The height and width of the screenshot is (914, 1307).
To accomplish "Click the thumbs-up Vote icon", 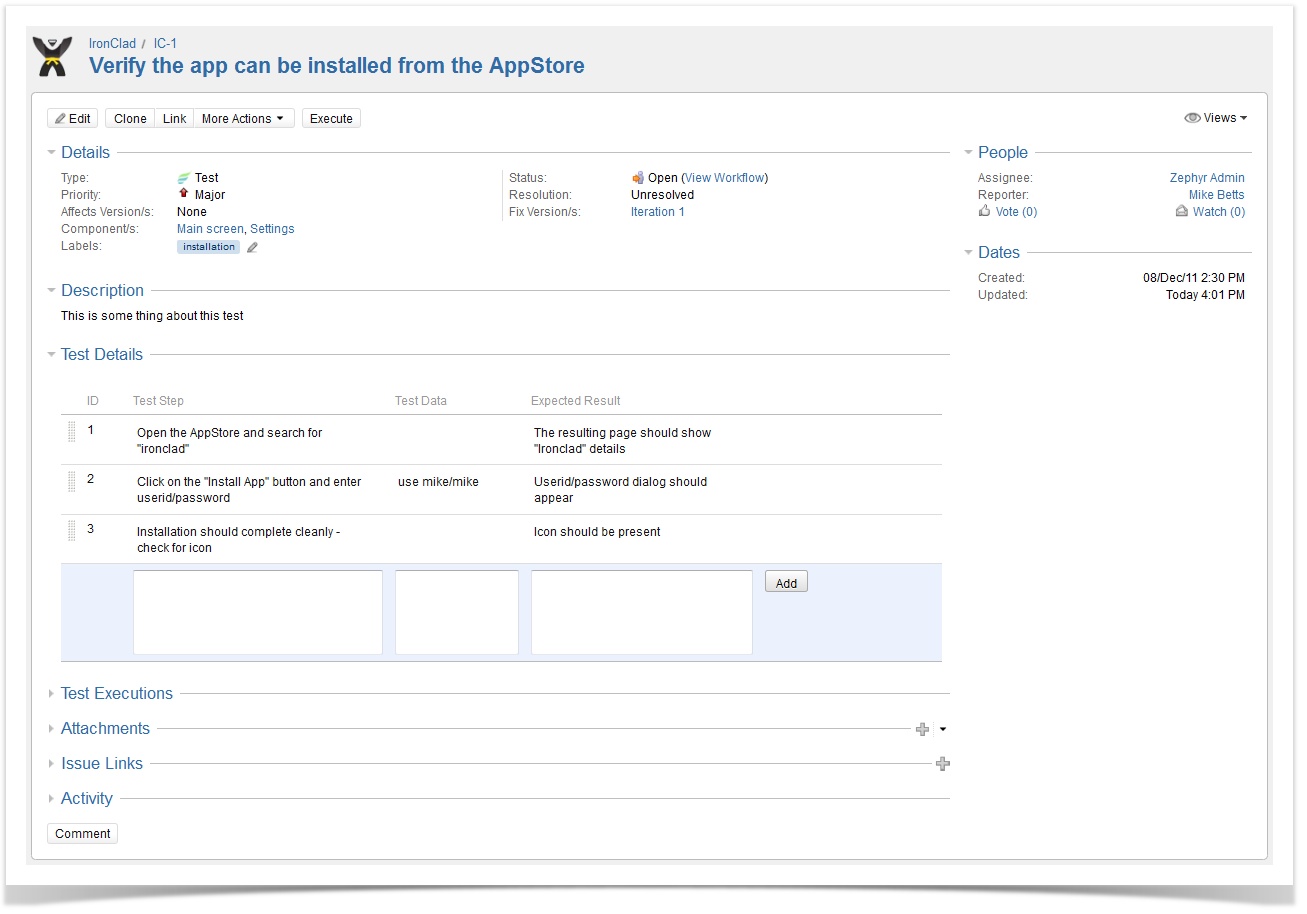I will [984, 211].
